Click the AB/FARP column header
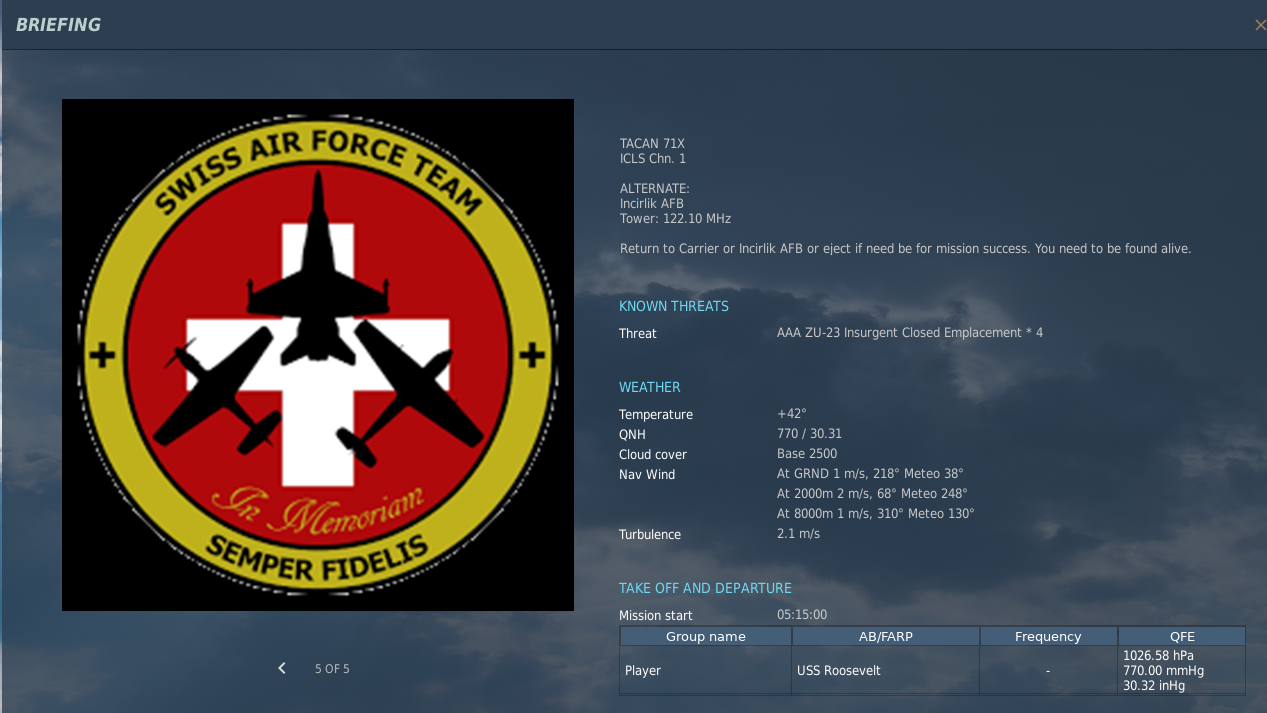1267x713 pixels. (x=885, y=636)
